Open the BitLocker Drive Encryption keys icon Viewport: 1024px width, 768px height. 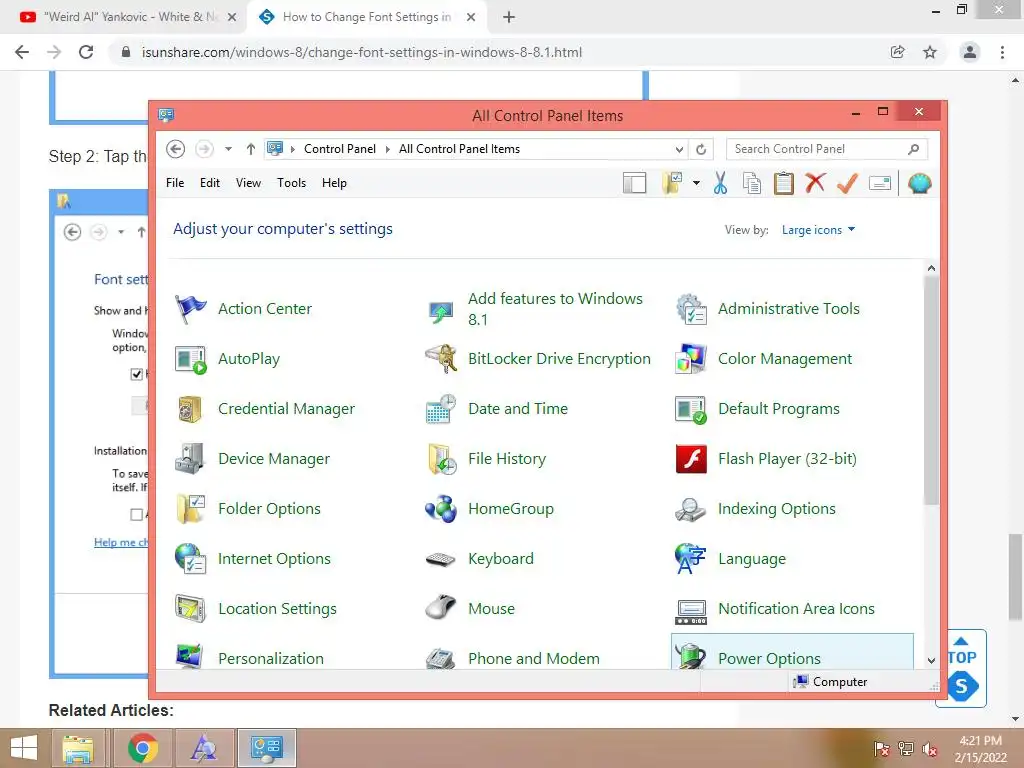[x=441, y=359]
